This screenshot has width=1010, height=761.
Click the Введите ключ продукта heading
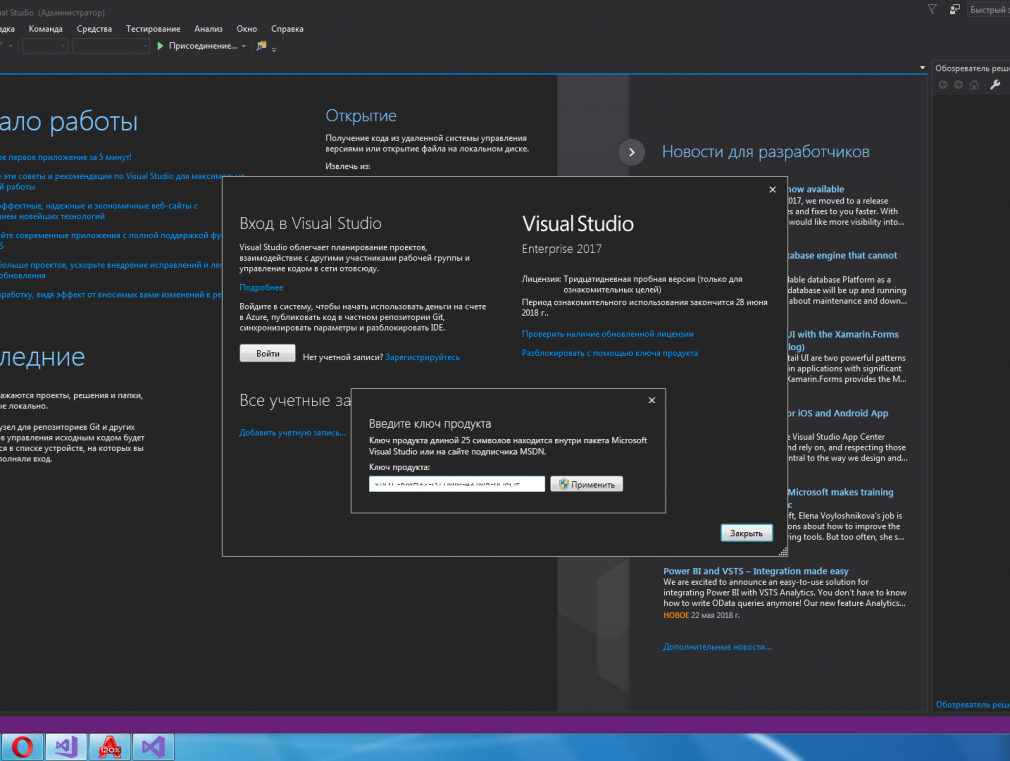pos(430,423)
